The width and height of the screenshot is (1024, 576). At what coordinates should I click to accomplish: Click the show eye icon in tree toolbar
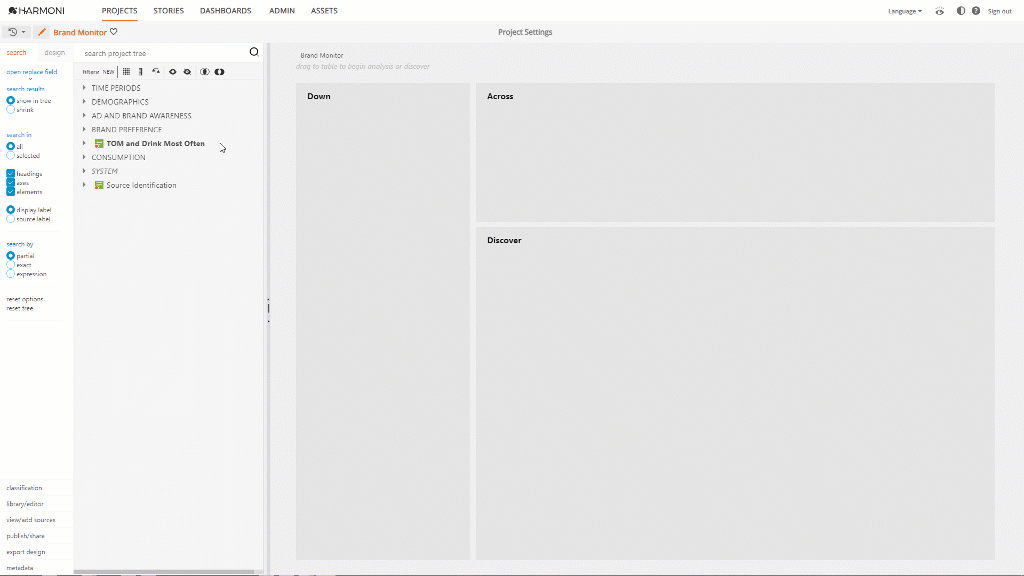pyautogui.click(x=172, y=72)
